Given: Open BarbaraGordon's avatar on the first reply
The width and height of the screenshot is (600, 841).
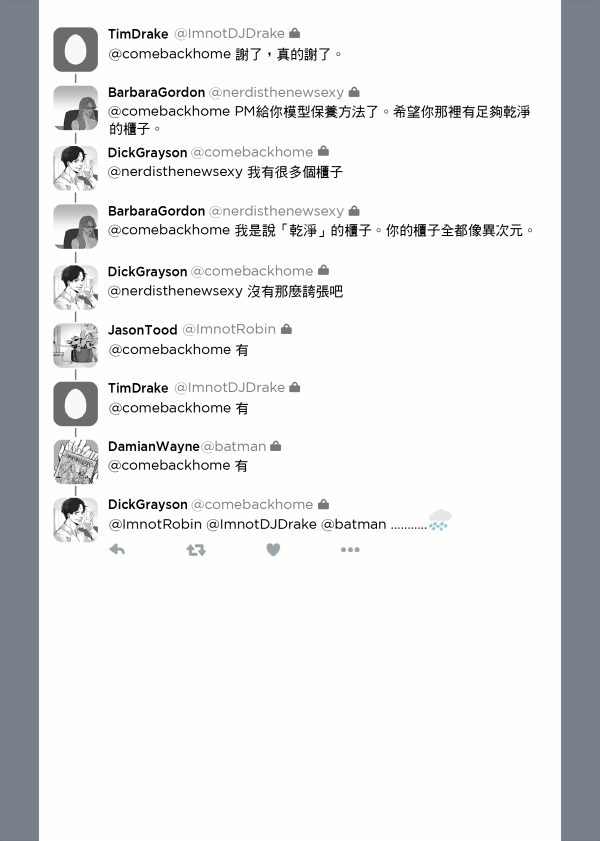Looking at the screenshot, I should coord(76,108).
